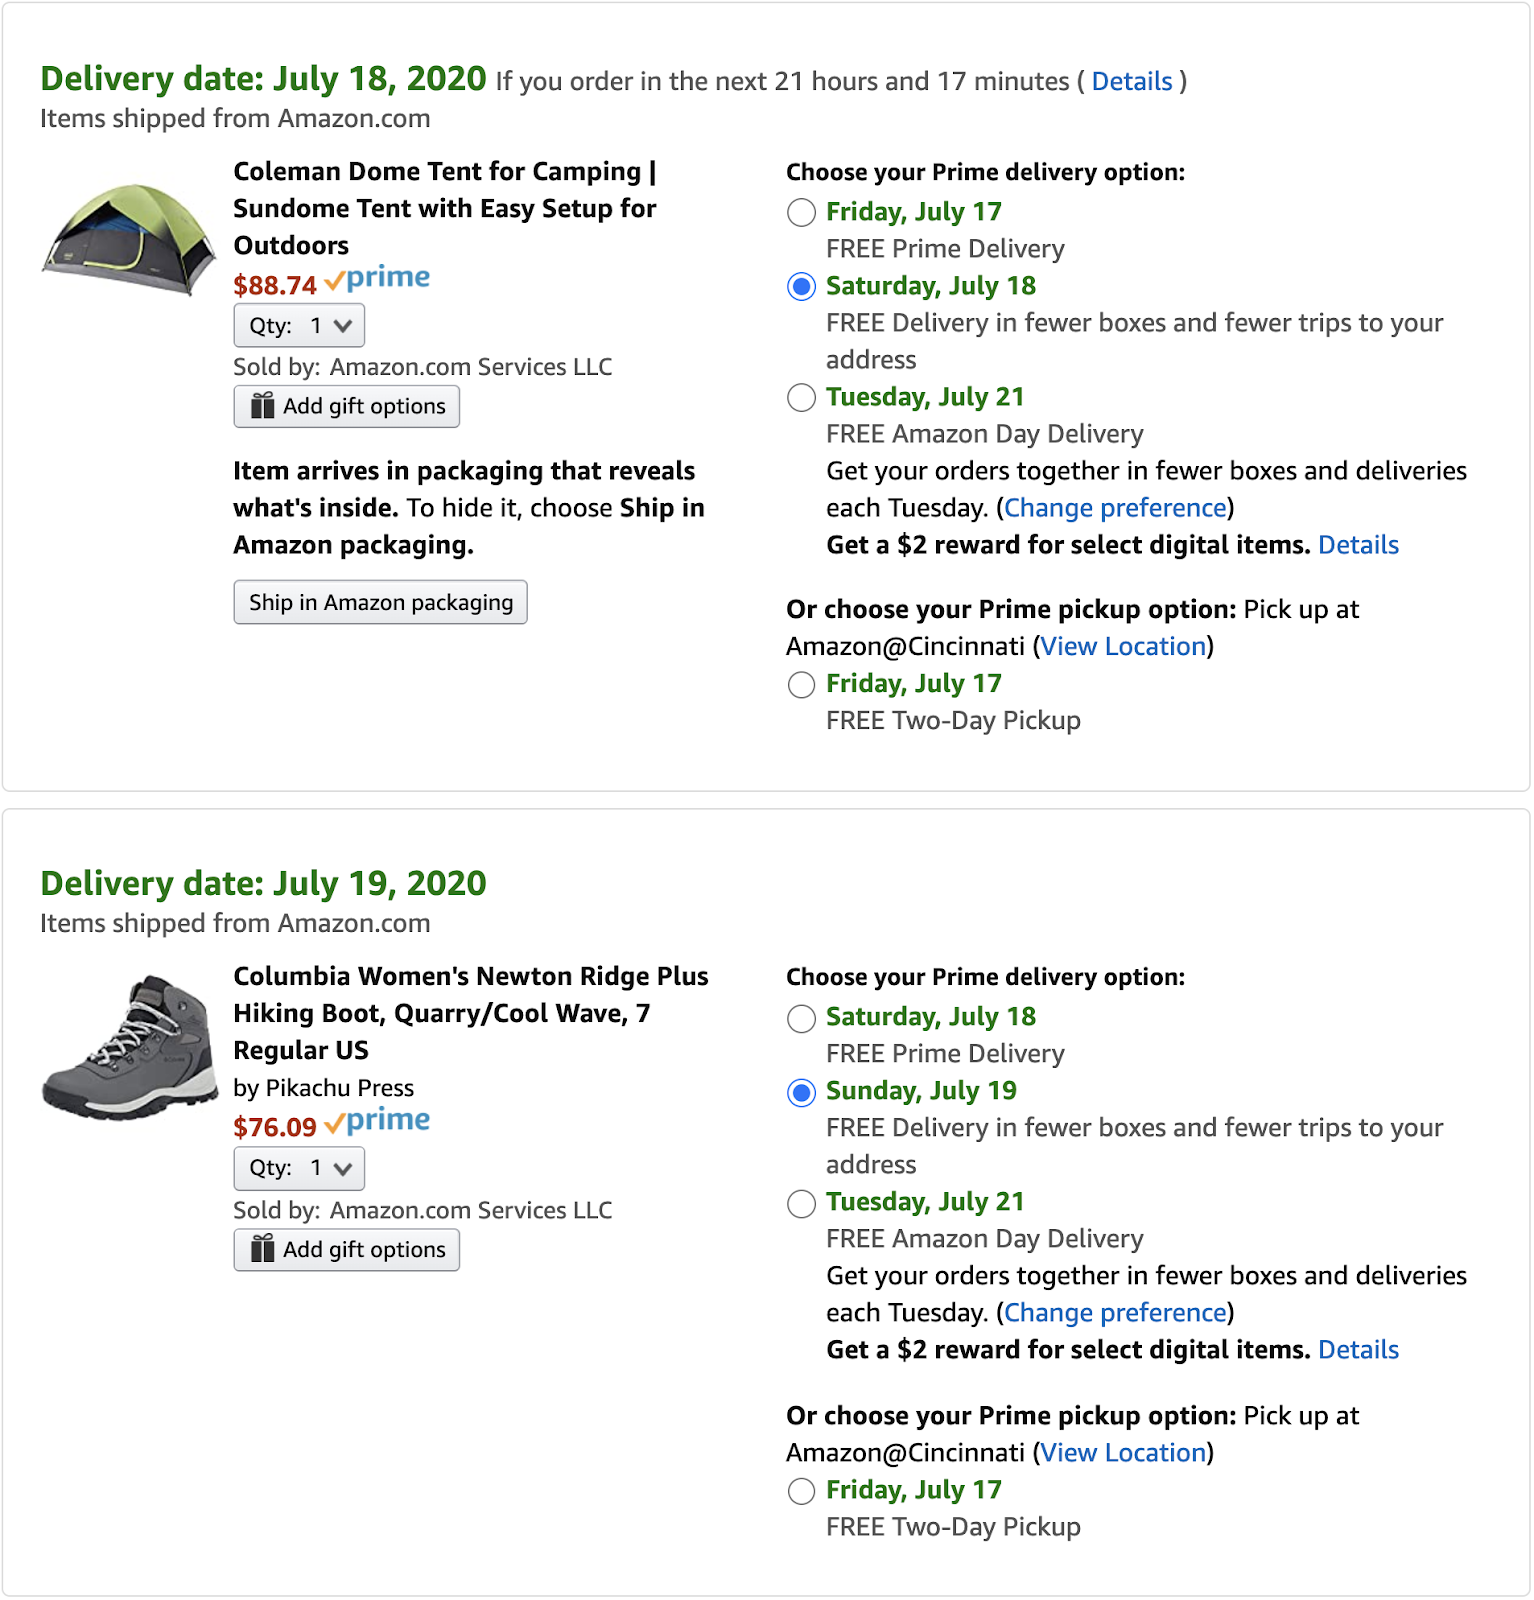Click the prime logo next to $76.09
Screen dimensions: 1534x1600
(377, 1122)
